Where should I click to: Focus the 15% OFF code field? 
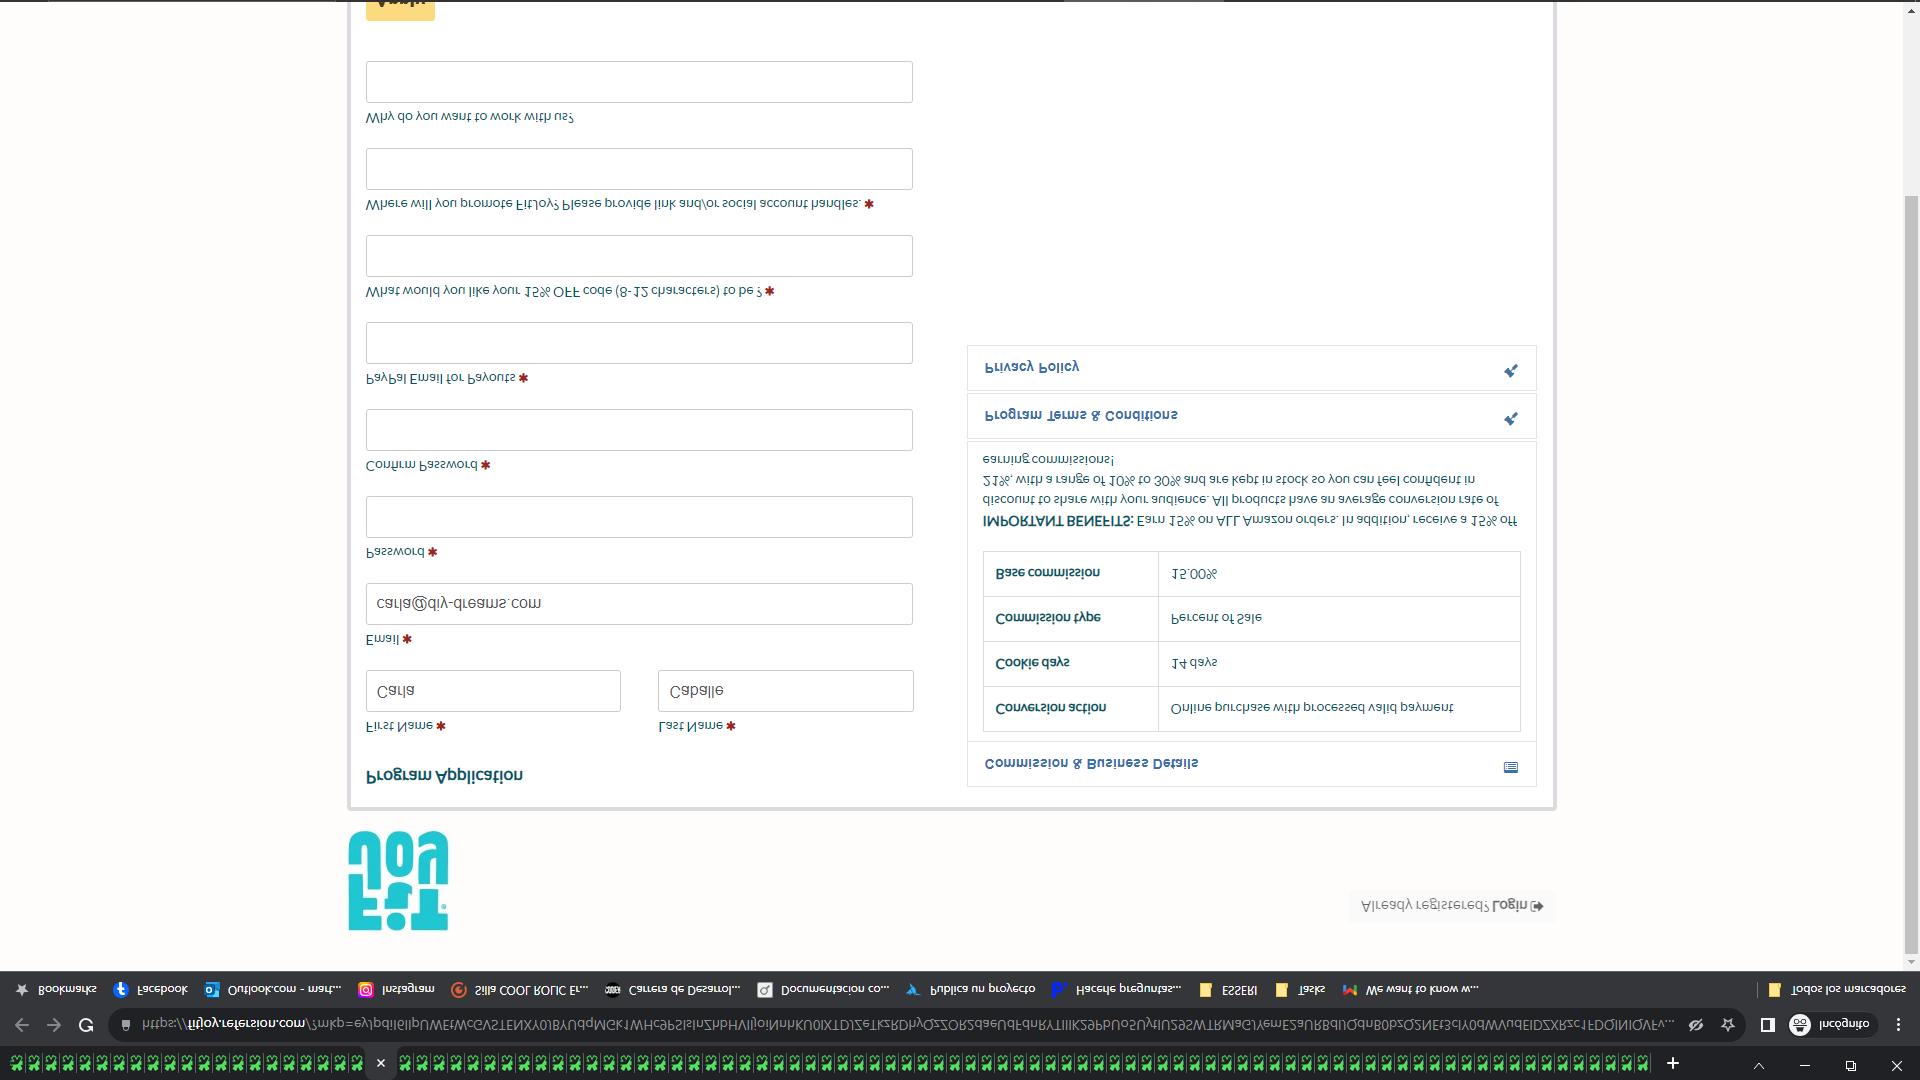point(639,256)
